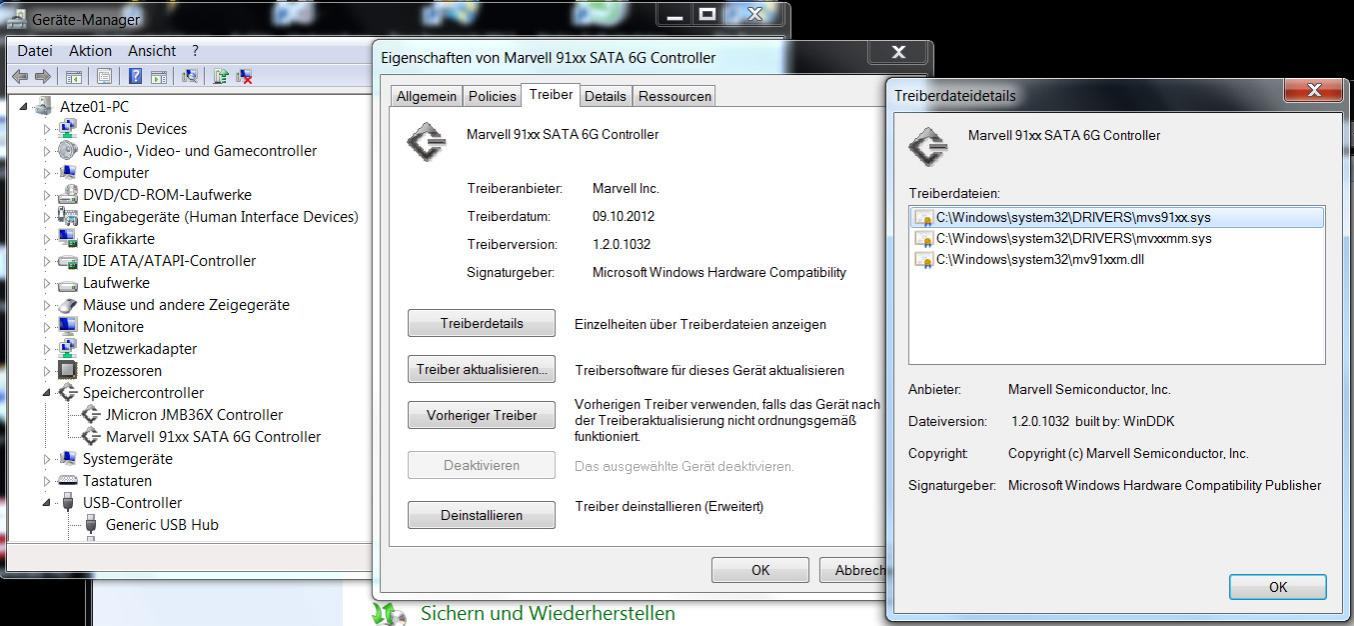This screenshot has height=626, width=1354.
Task: Switch to the Ressourcen tab
Action: click(x=675, y=96)
